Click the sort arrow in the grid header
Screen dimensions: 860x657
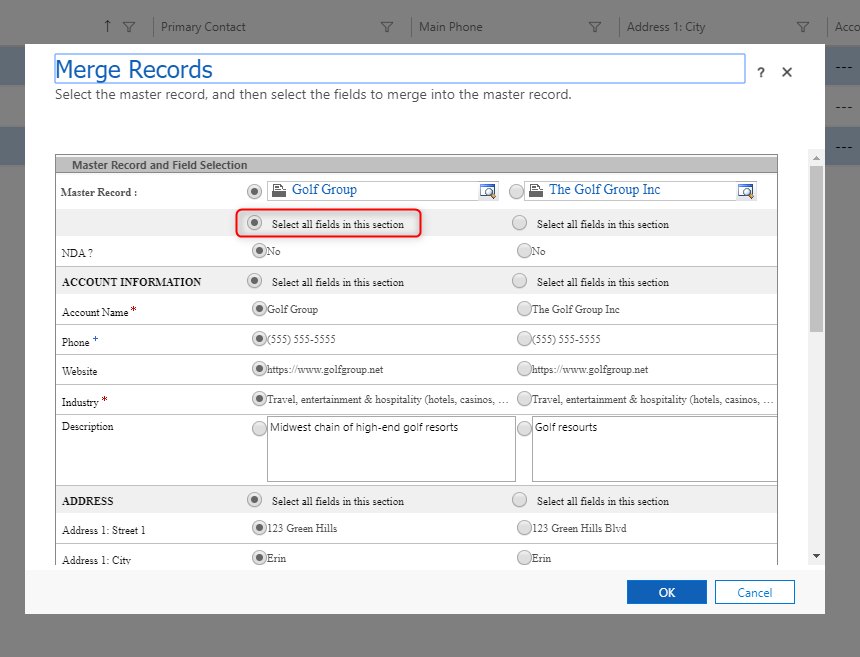pyautogui.click(x=108, y=26)
